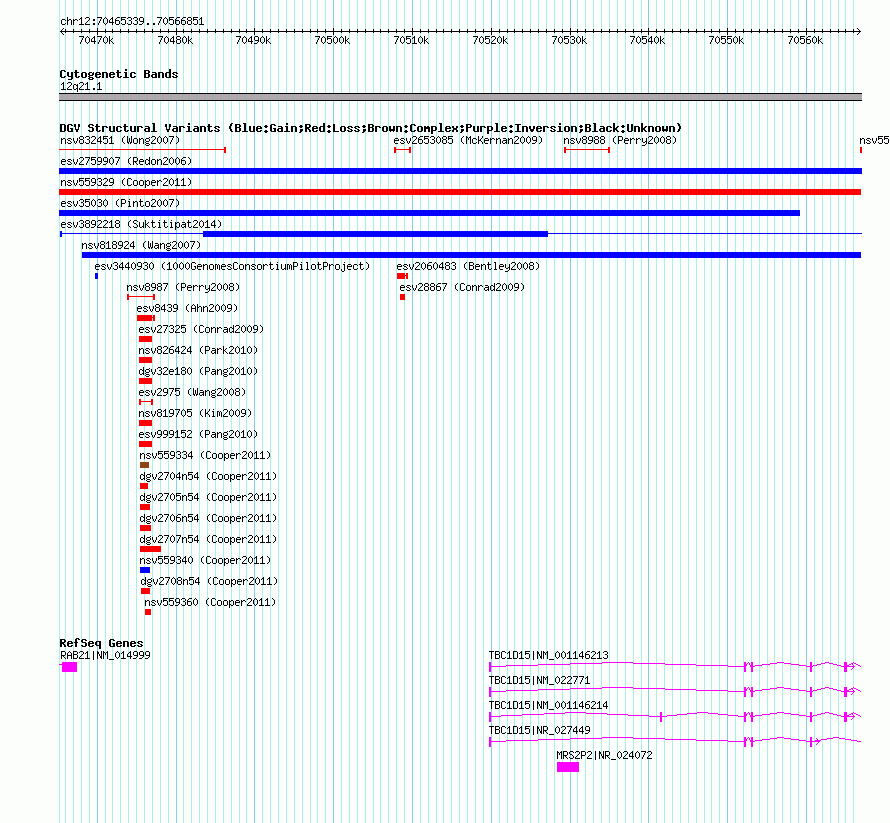Image resolution: width=890 pixels, height=823 pixels.
Task: Select transcript TBC1D15|NR_027449
Action: pos(539,730)
